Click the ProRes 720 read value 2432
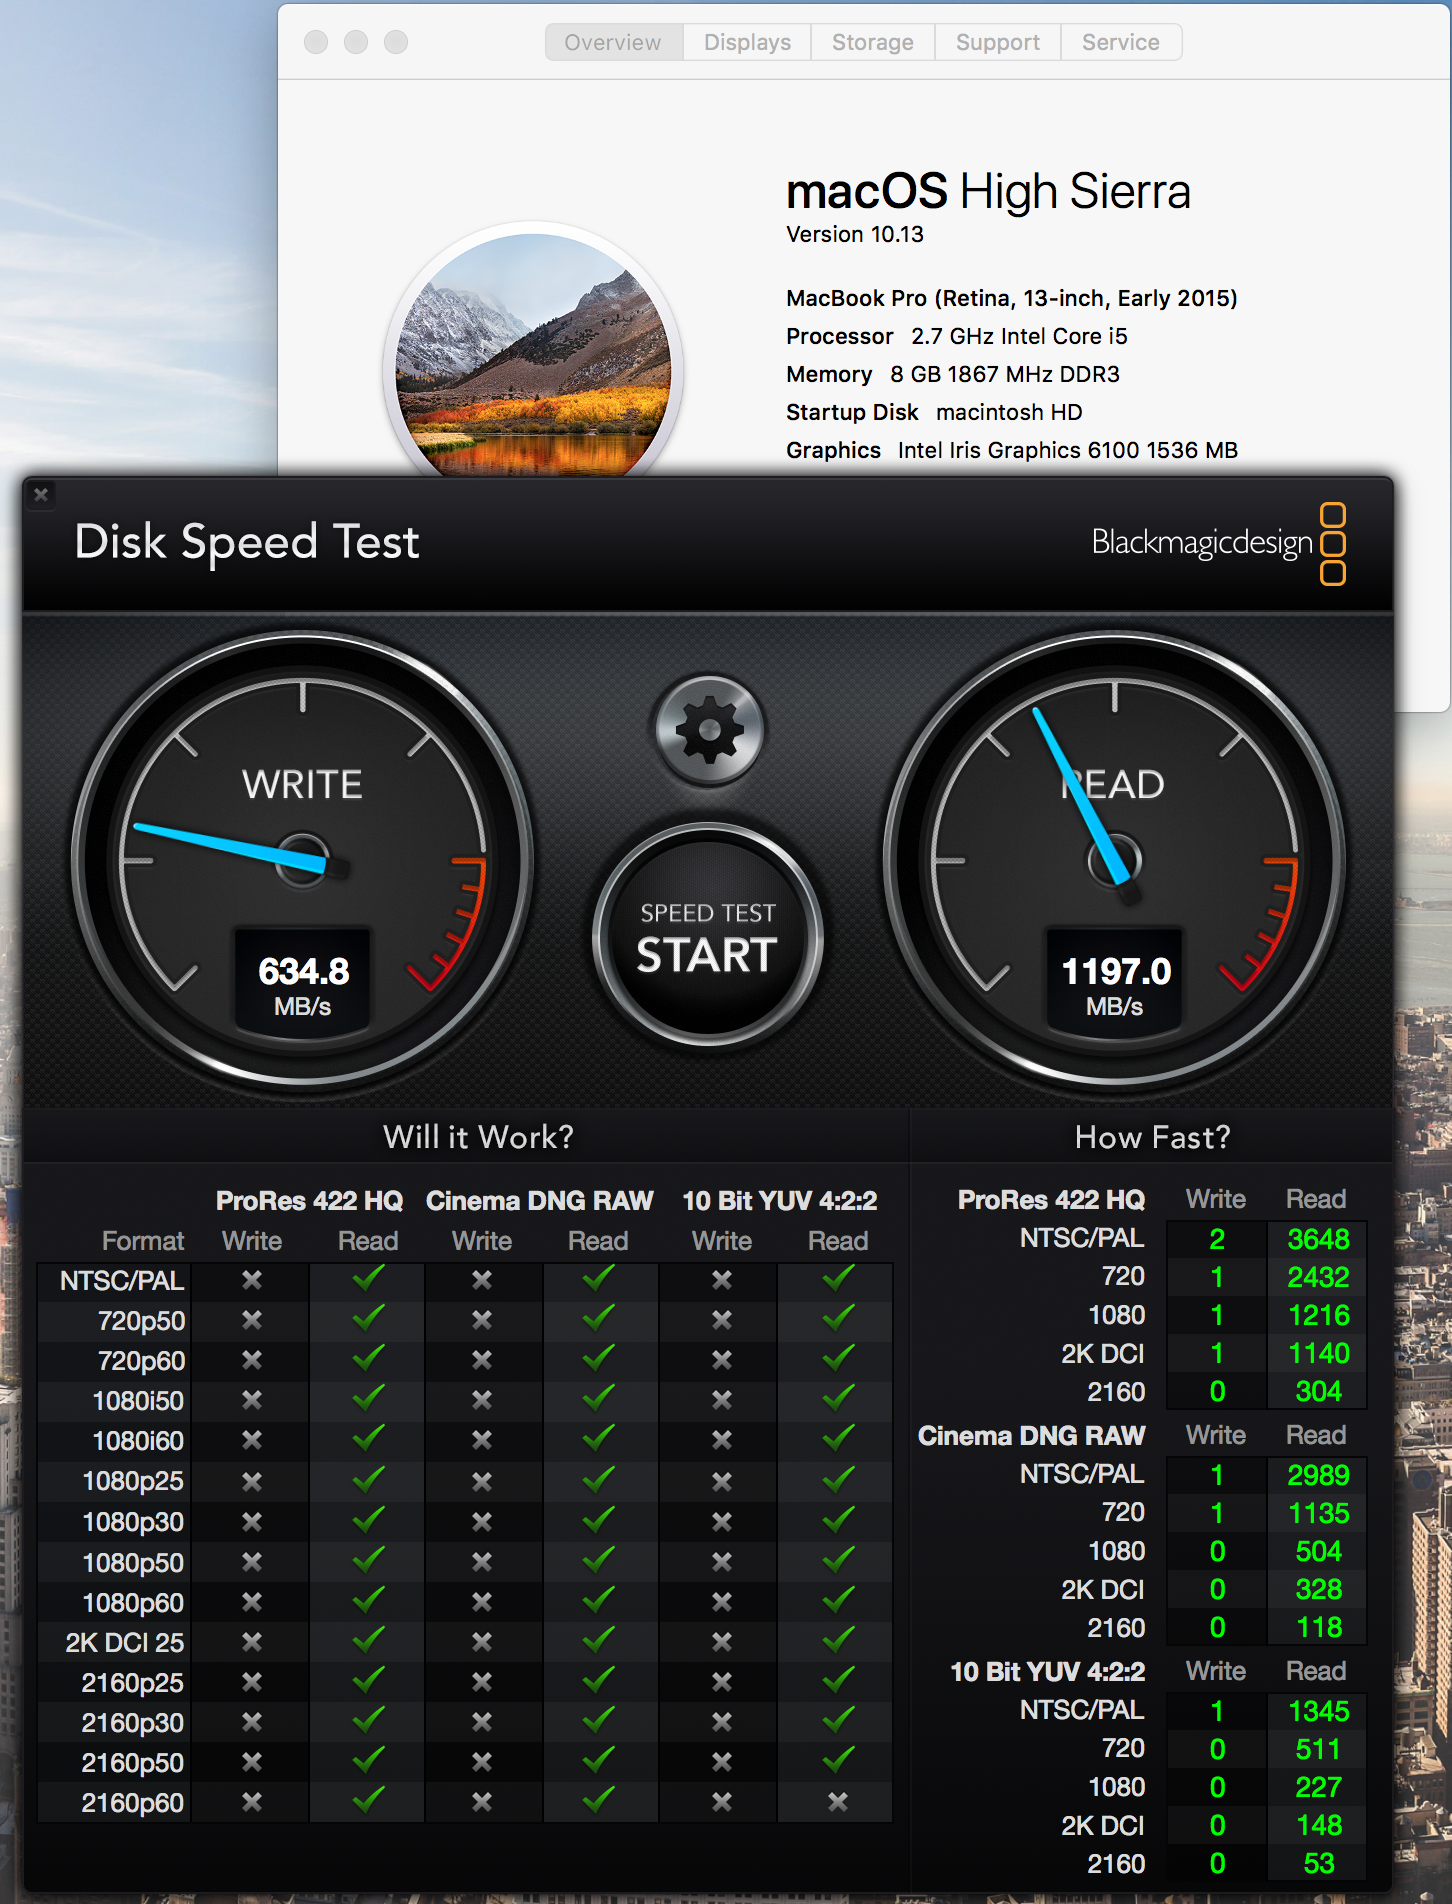This screenshot has height=1904, width=1452. (1318, 1277)
